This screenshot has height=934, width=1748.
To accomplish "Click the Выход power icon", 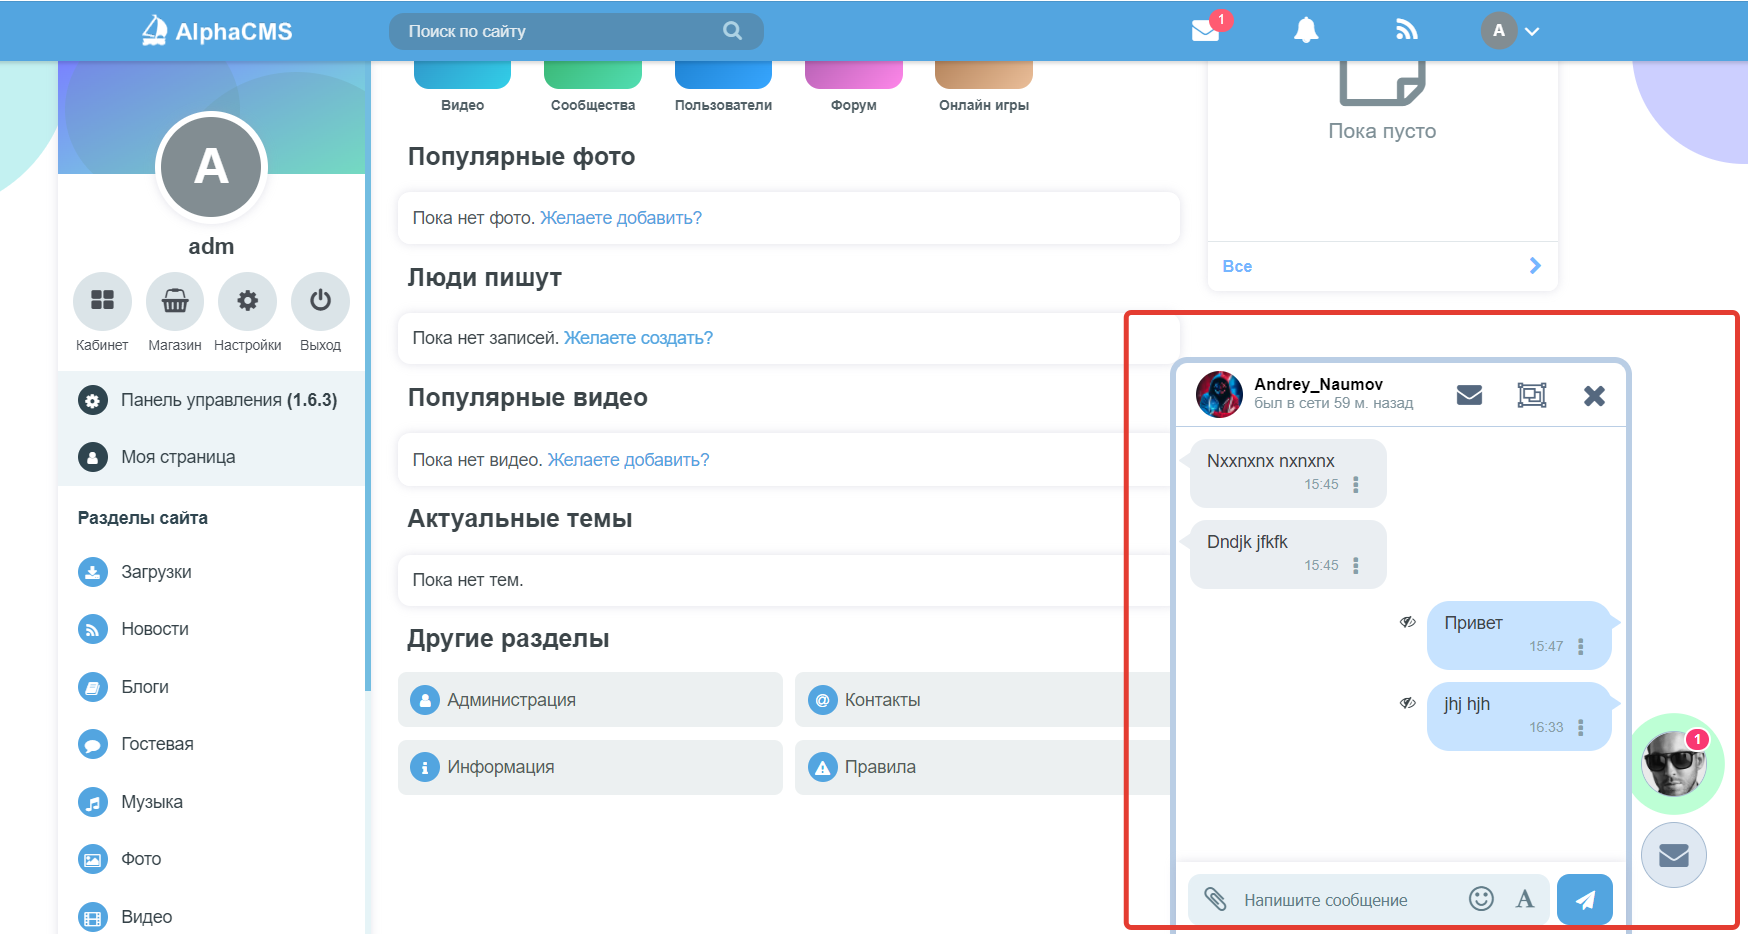I will click(x=320, y=301).
